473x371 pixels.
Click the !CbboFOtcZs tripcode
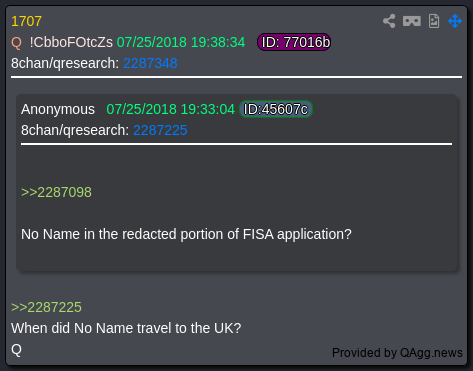[x=71, y=42]
